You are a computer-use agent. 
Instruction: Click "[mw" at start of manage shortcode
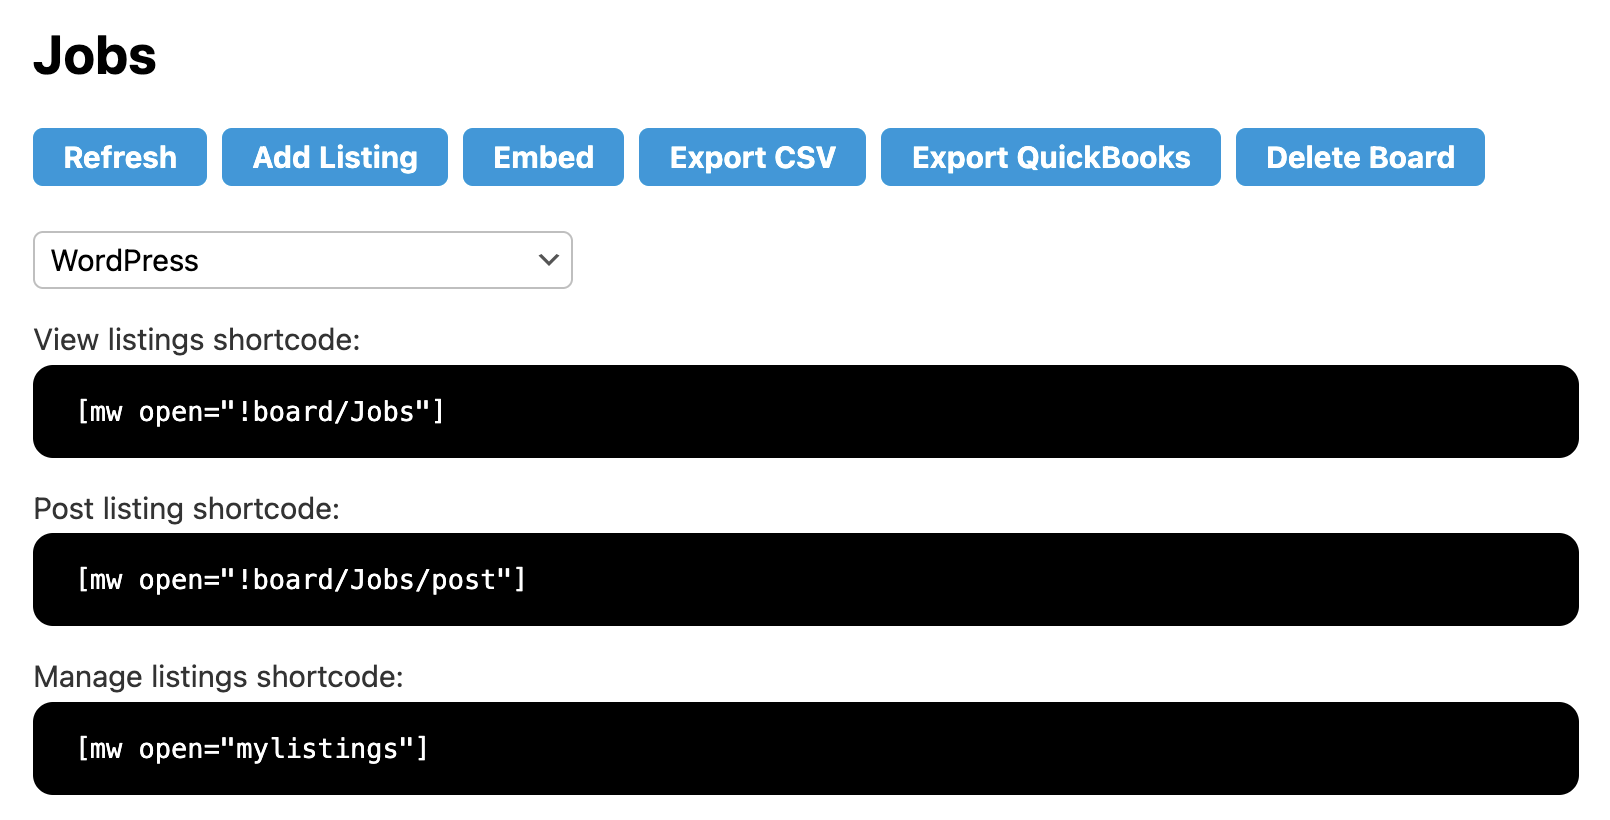click(100, 749)
